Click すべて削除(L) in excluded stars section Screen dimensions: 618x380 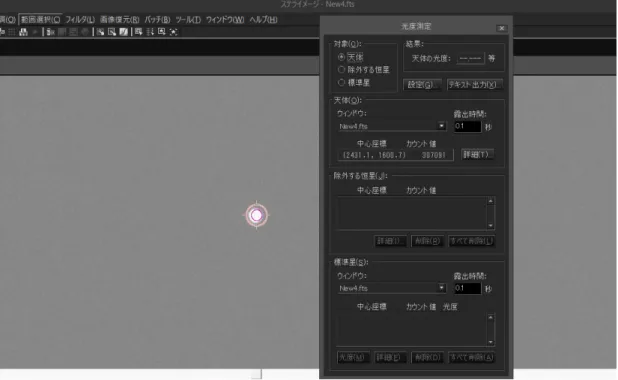tap(471, 241)
